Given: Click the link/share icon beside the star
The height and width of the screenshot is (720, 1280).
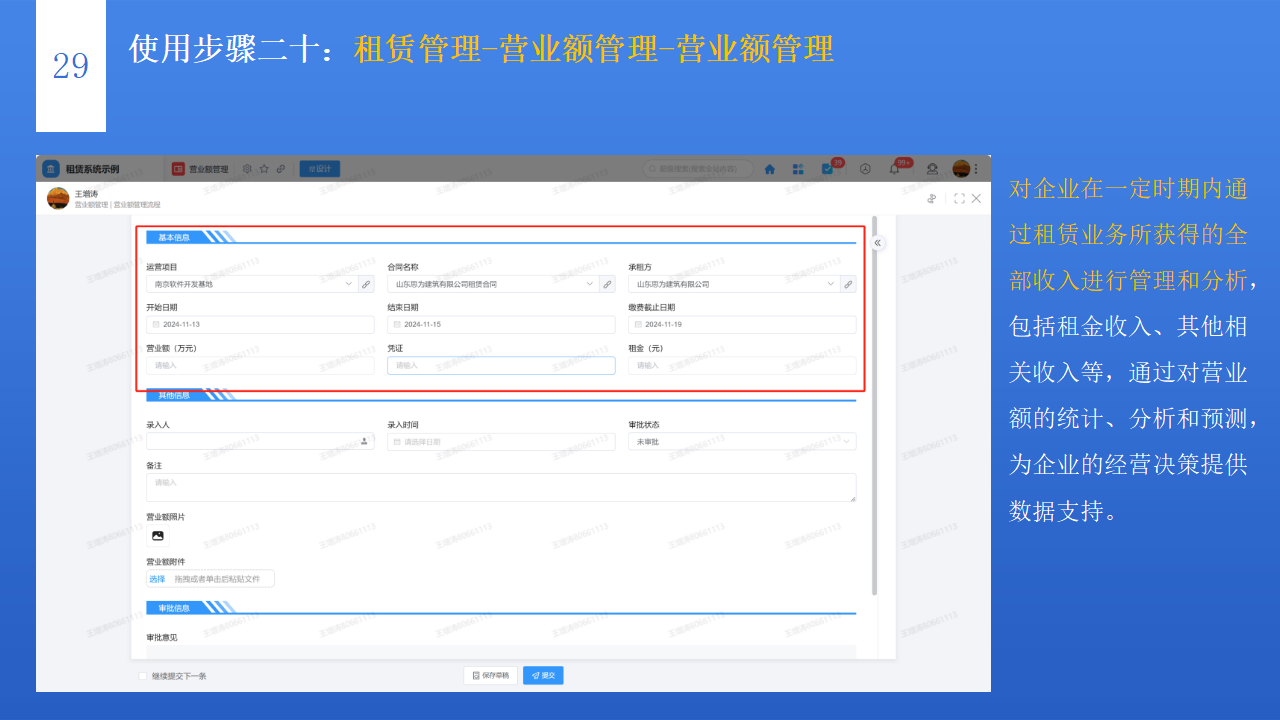Looking at the screenshot, I should 280,169.
